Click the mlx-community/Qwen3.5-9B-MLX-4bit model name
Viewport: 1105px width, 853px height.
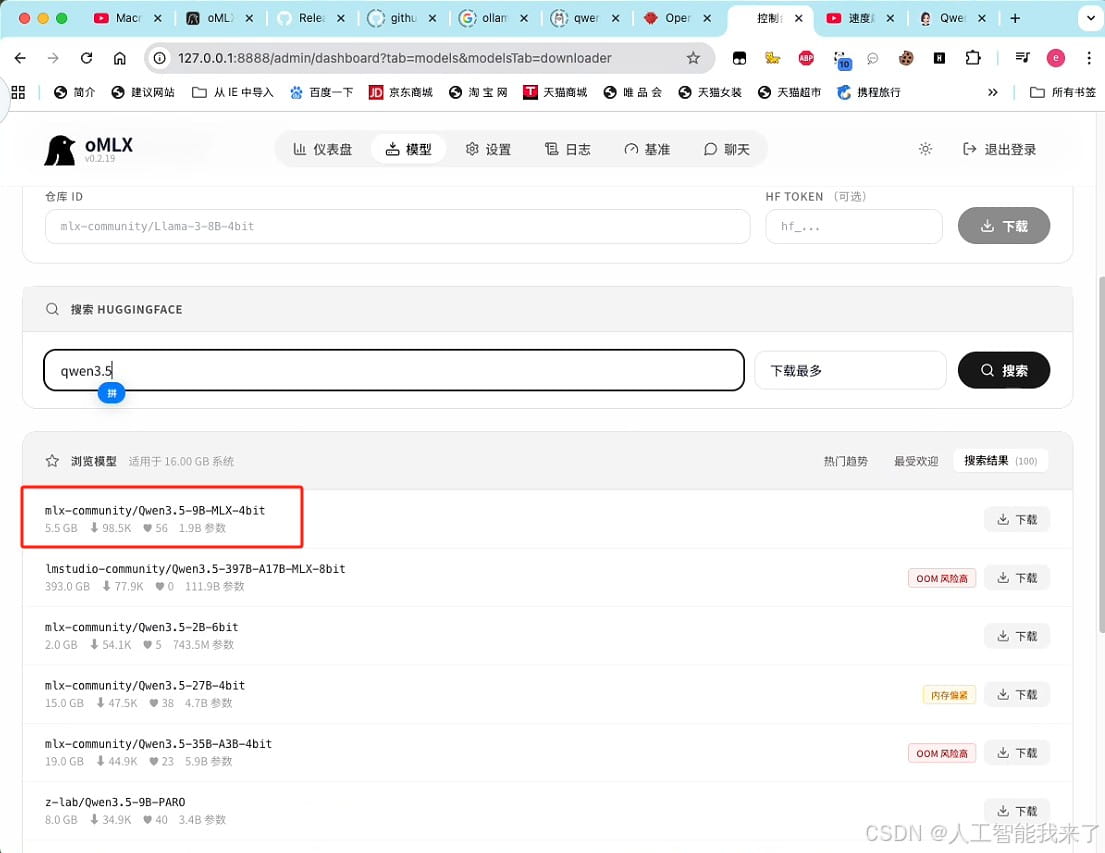[x=155, y=510]
